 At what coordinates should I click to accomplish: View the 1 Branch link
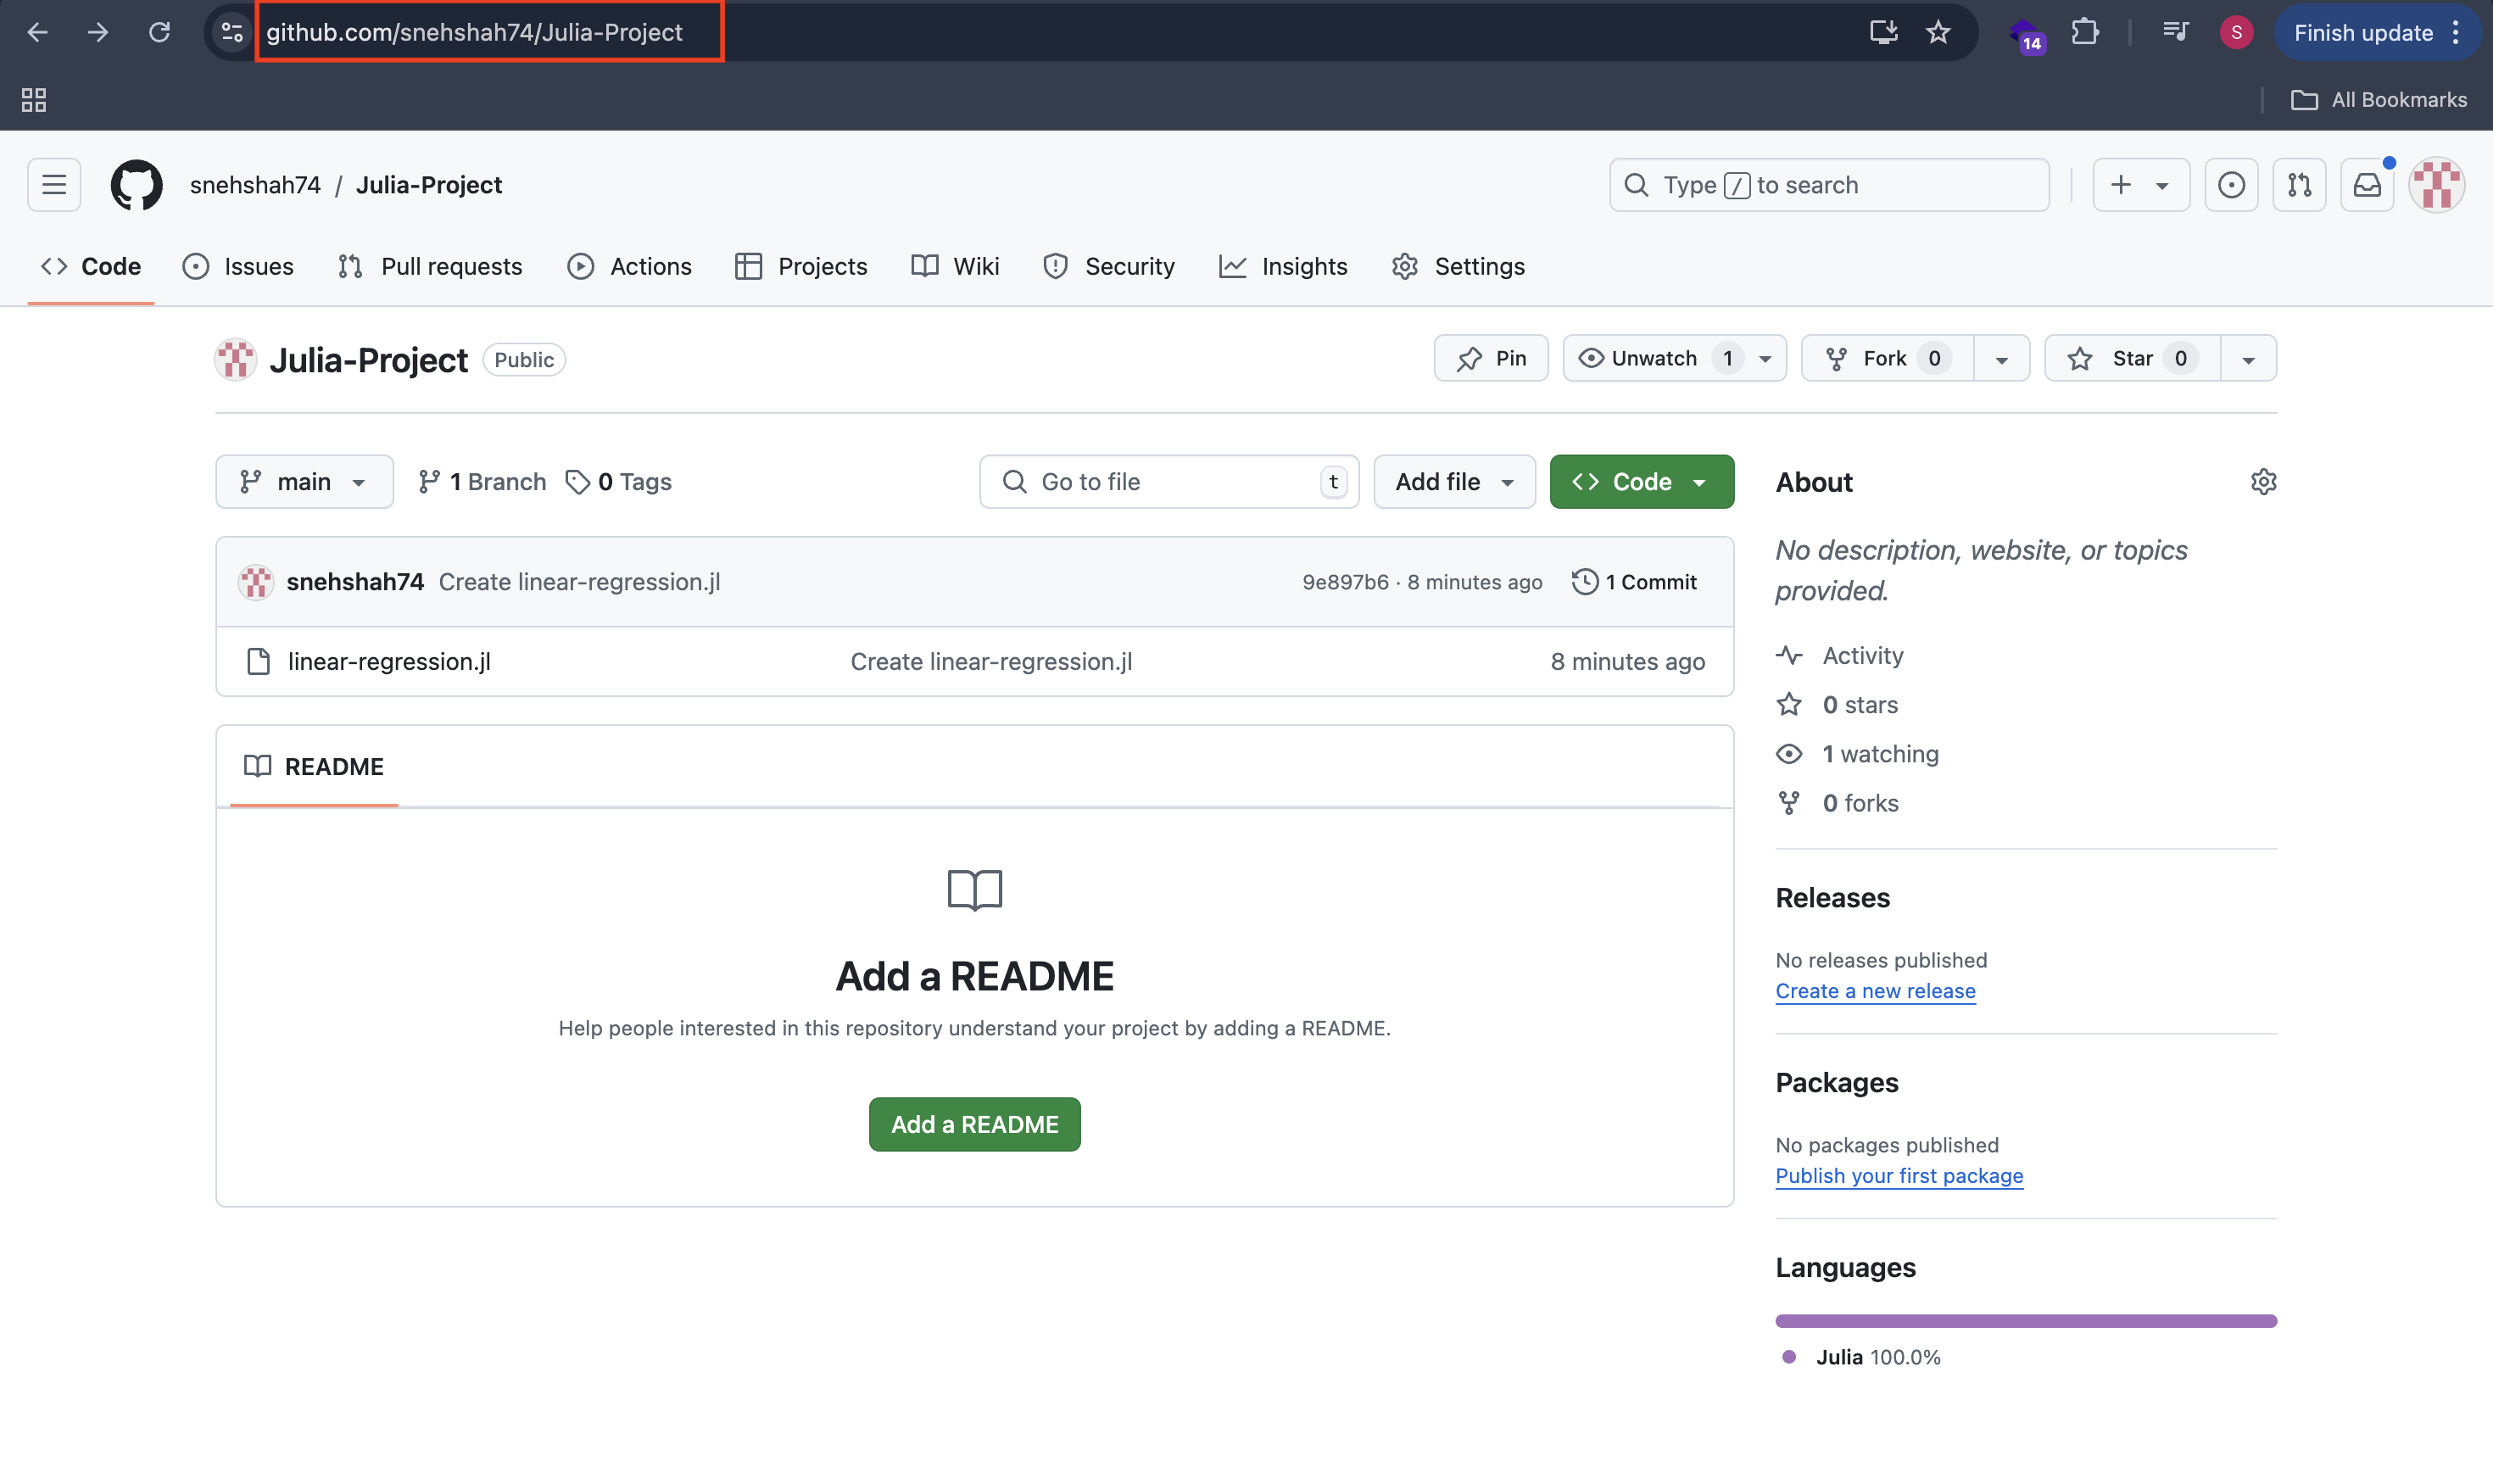pos(482,482)
